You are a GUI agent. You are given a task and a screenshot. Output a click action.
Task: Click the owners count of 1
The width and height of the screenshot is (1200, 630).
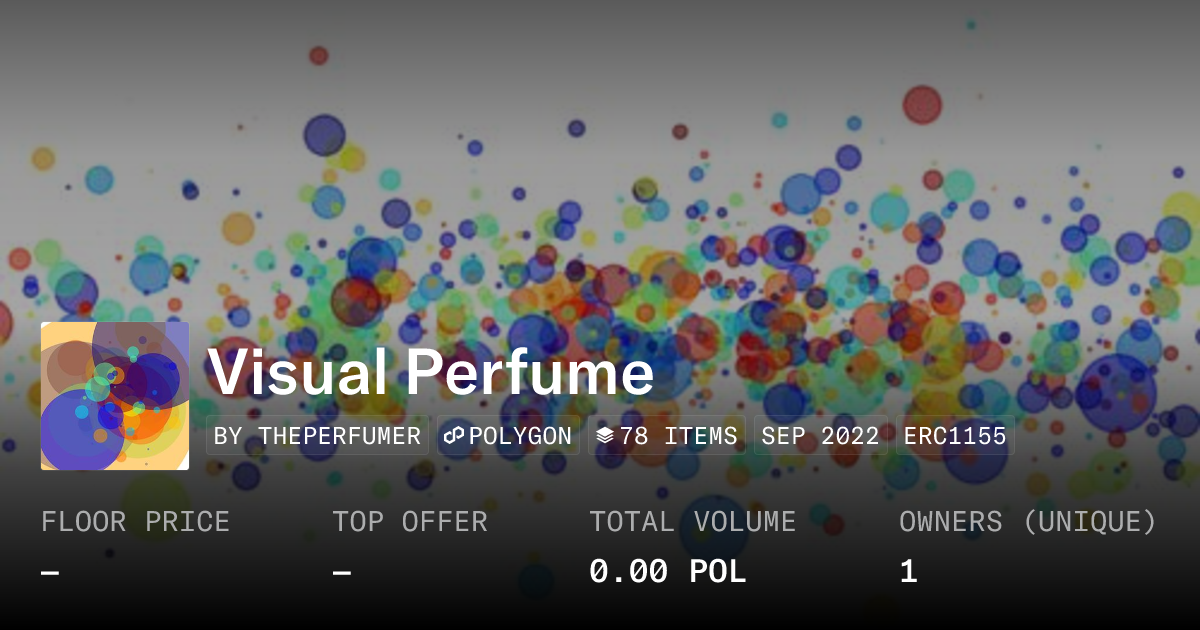coord(906,571)
